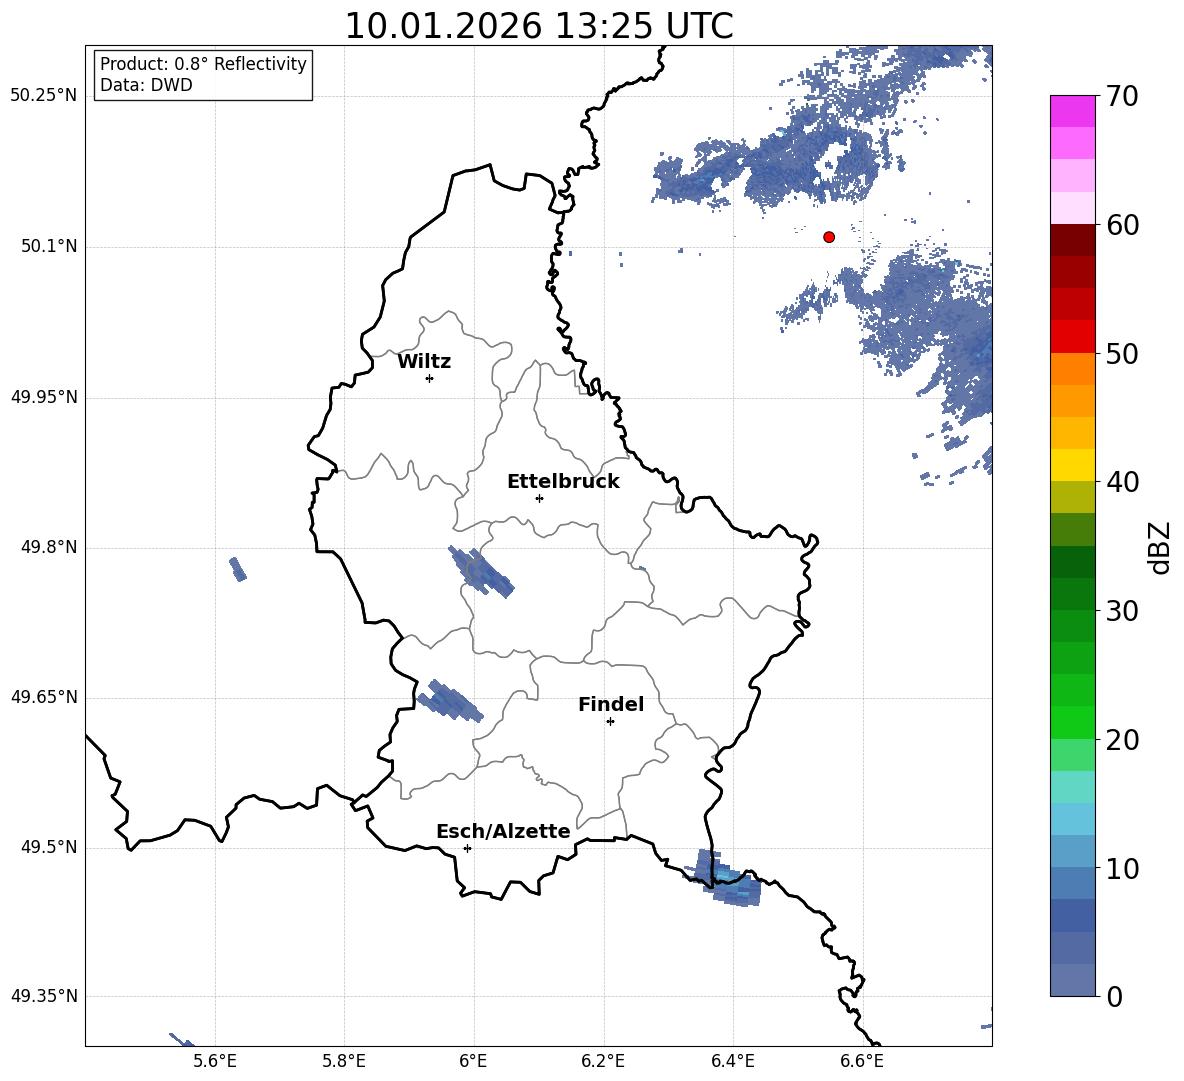Click the Findel label
1184x1081 pixels.
pos(611,704)
